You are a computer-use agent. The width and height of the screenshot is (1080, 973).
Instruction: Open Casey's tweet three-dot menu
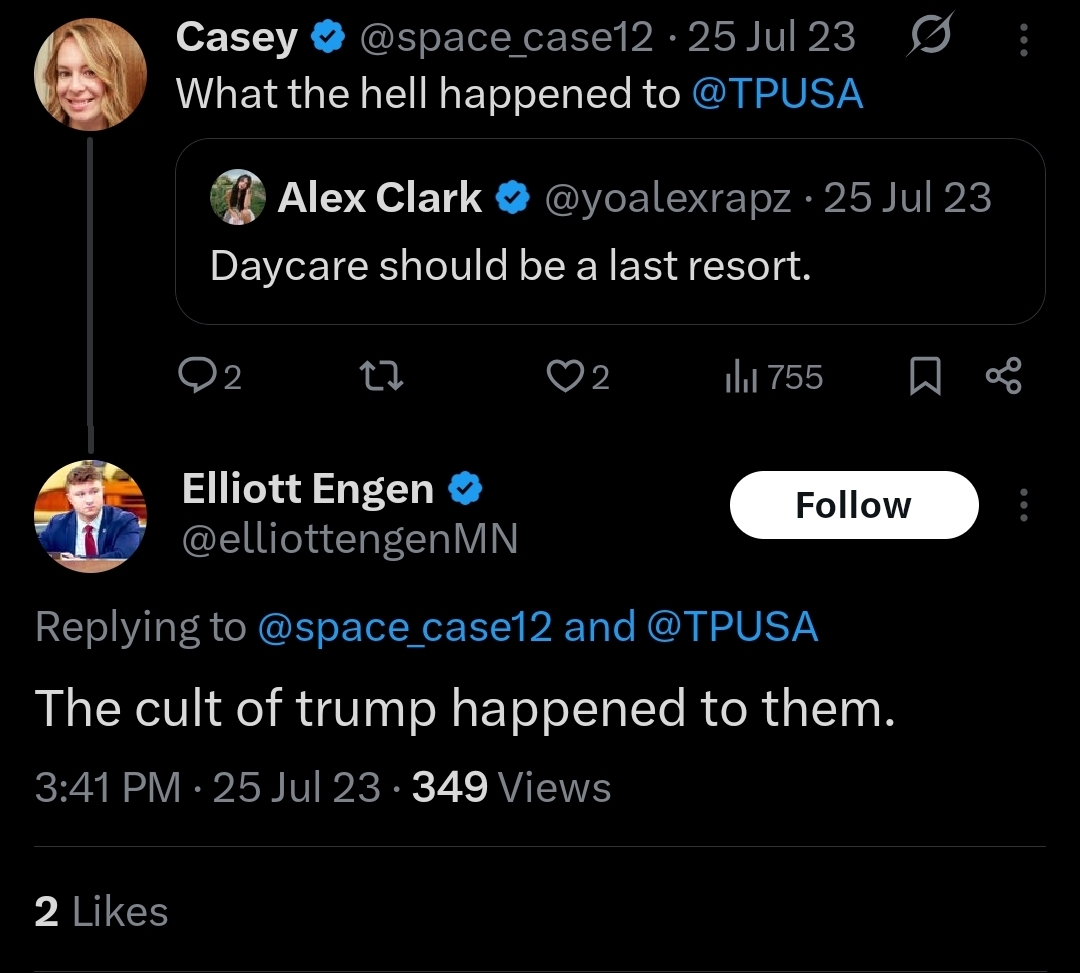1023,39
